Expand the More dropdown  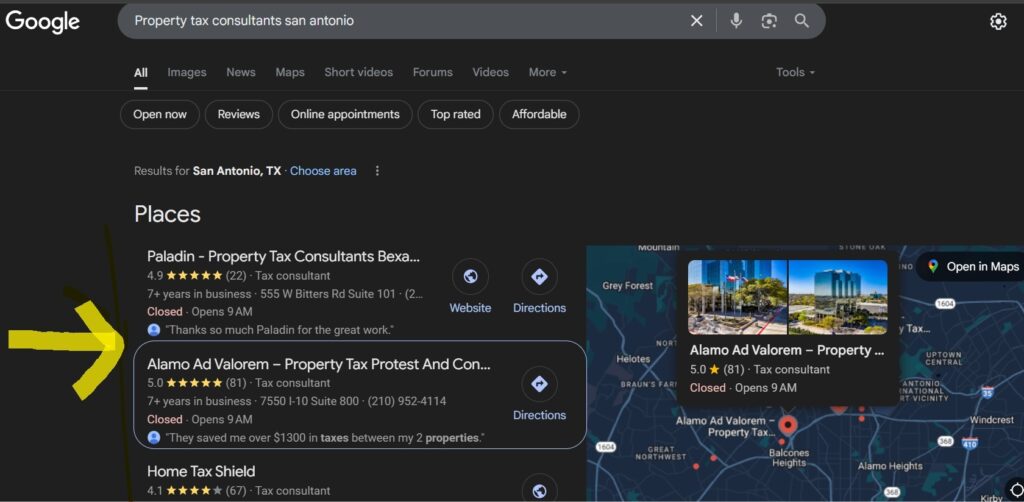(547, 72)
